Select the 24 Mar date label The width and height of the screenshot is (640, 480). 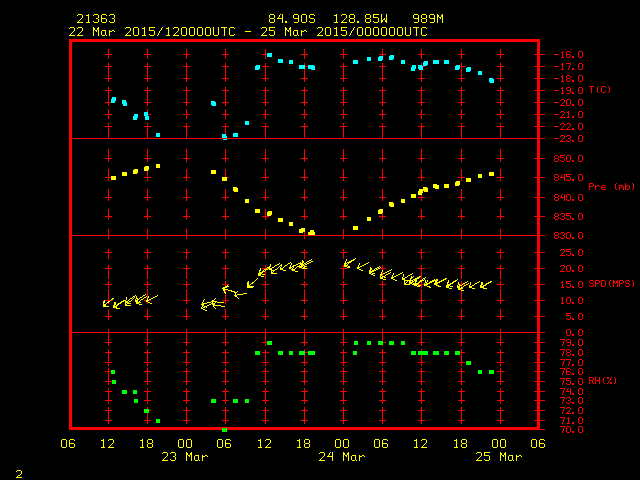(x=341, y=456)
